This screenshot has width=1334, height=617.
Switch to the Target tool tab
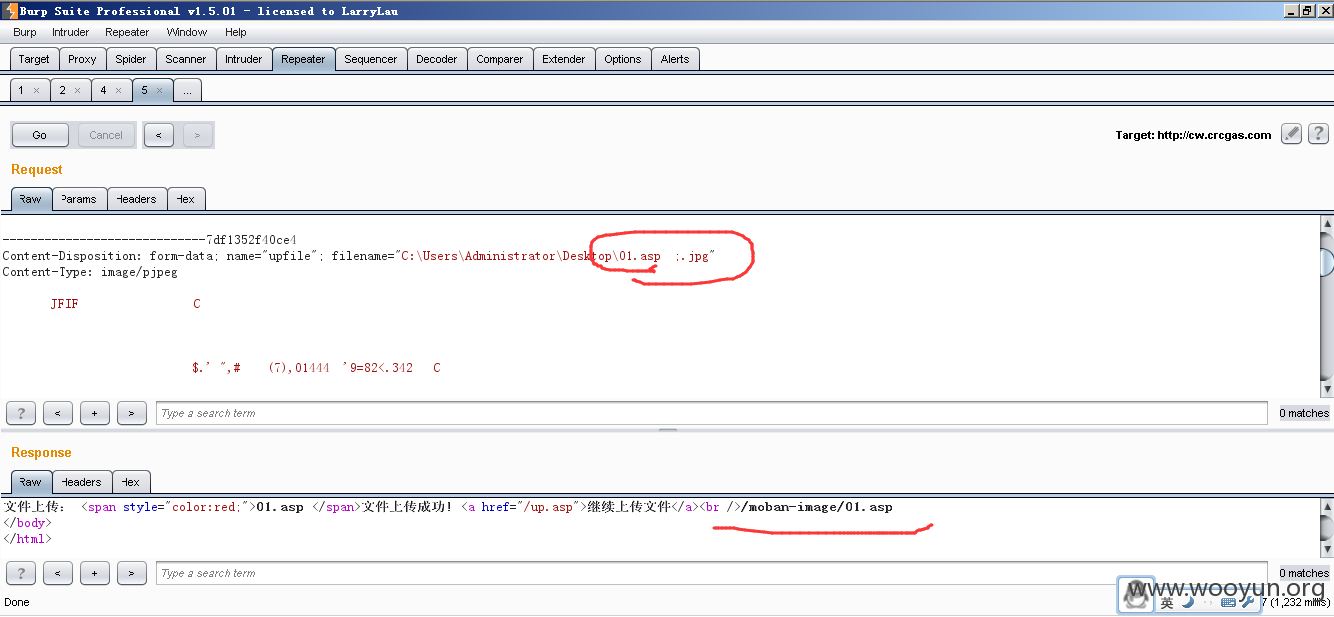(34, 59)
